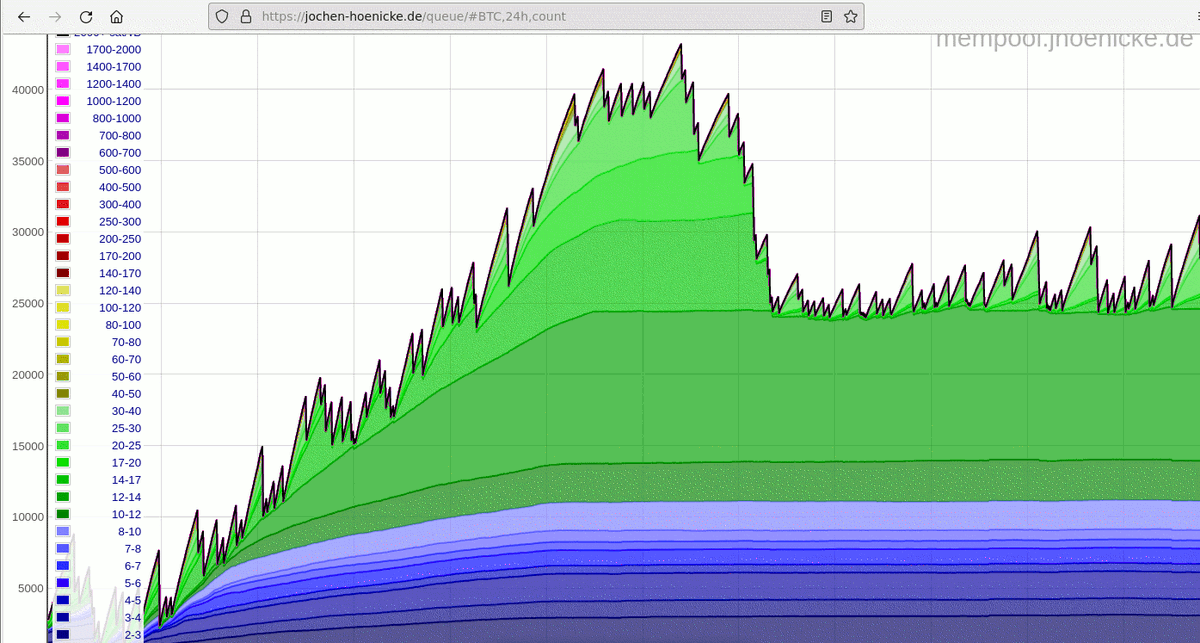Click the 300-400 fee color swatch
Screen dimensions: 1200x643
pos(63,204)
